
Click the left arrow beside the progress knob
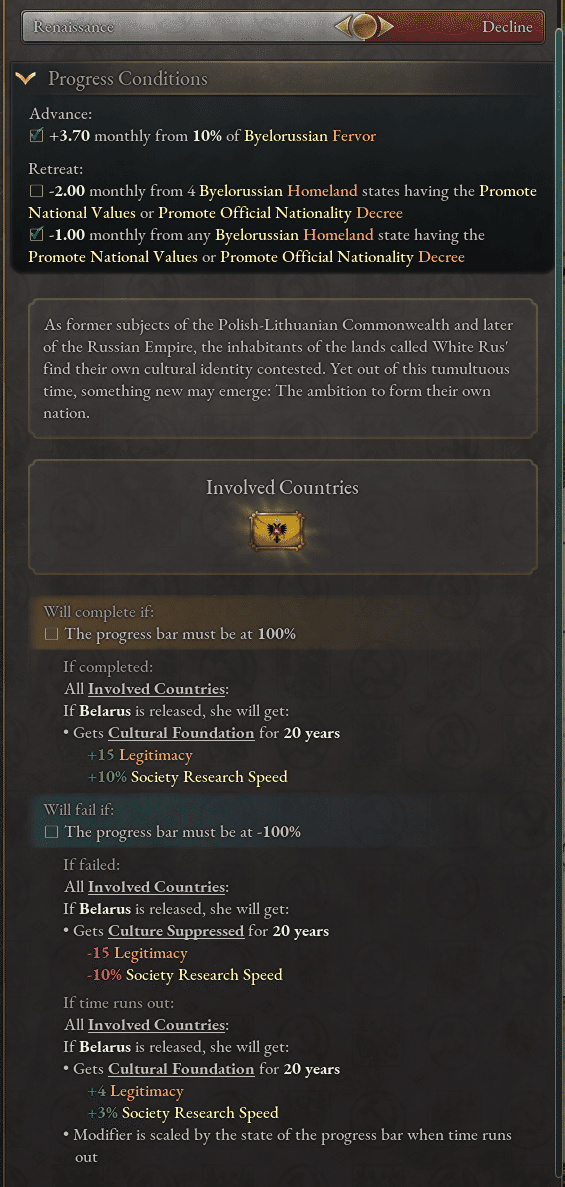pos(342,27)
